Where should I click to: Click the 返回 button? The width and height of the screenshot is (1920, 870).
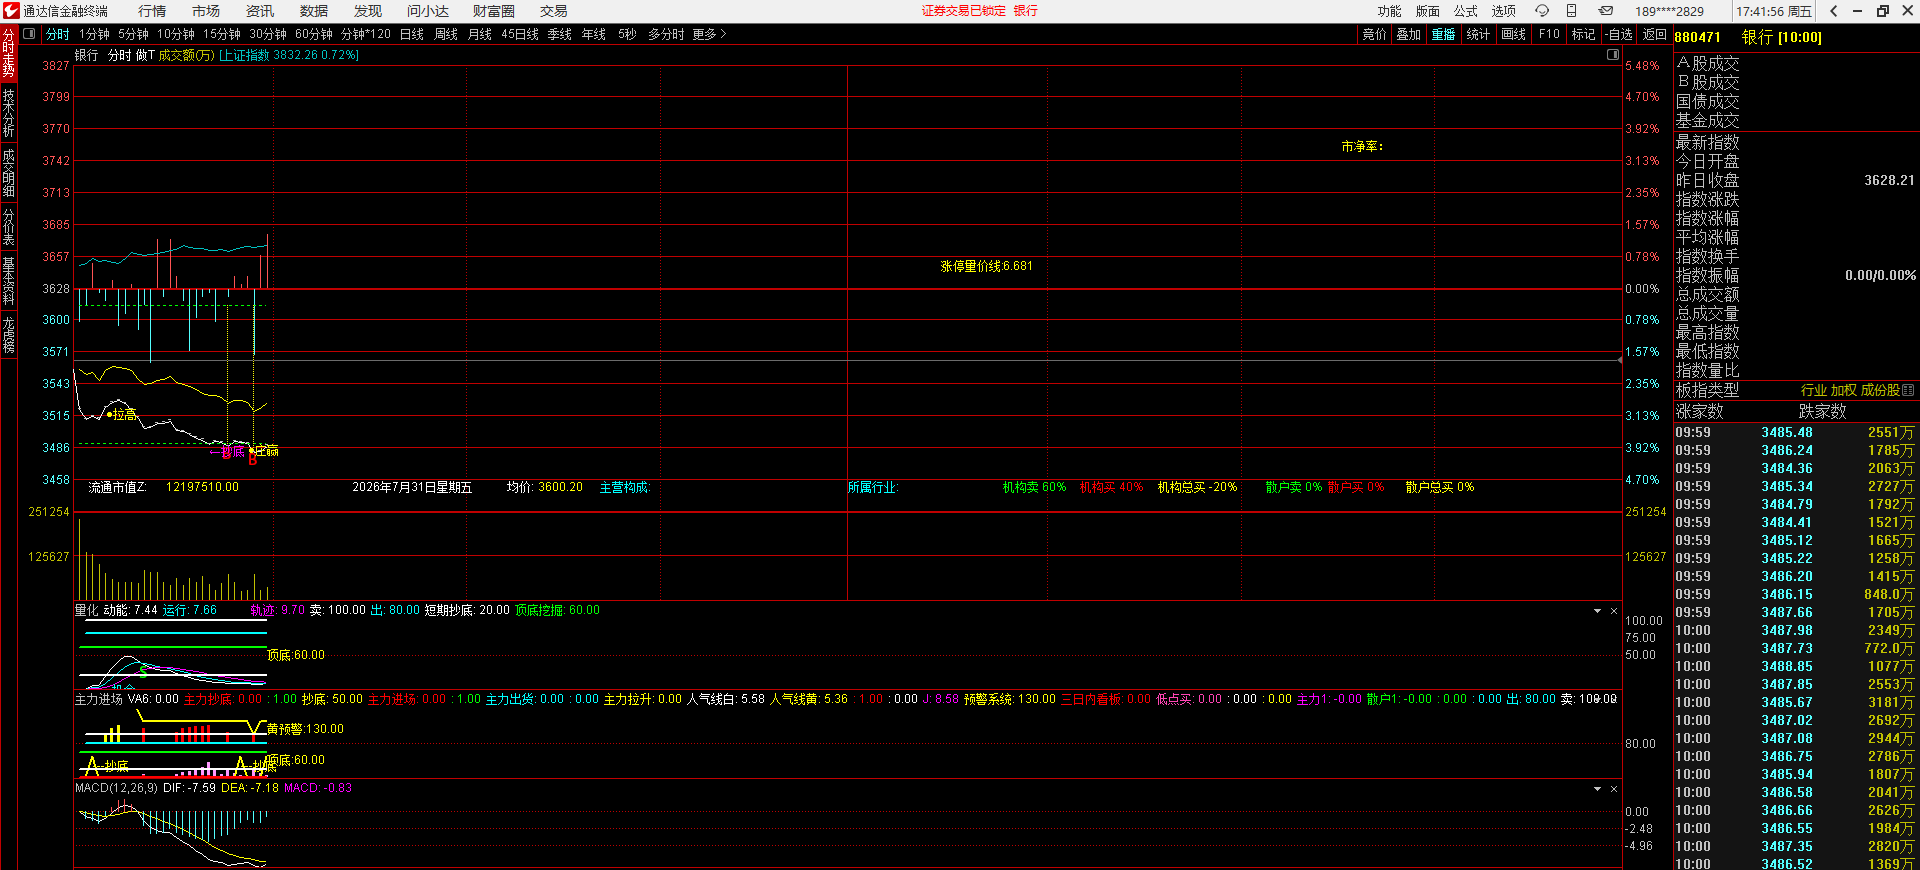click(1655, 34)
